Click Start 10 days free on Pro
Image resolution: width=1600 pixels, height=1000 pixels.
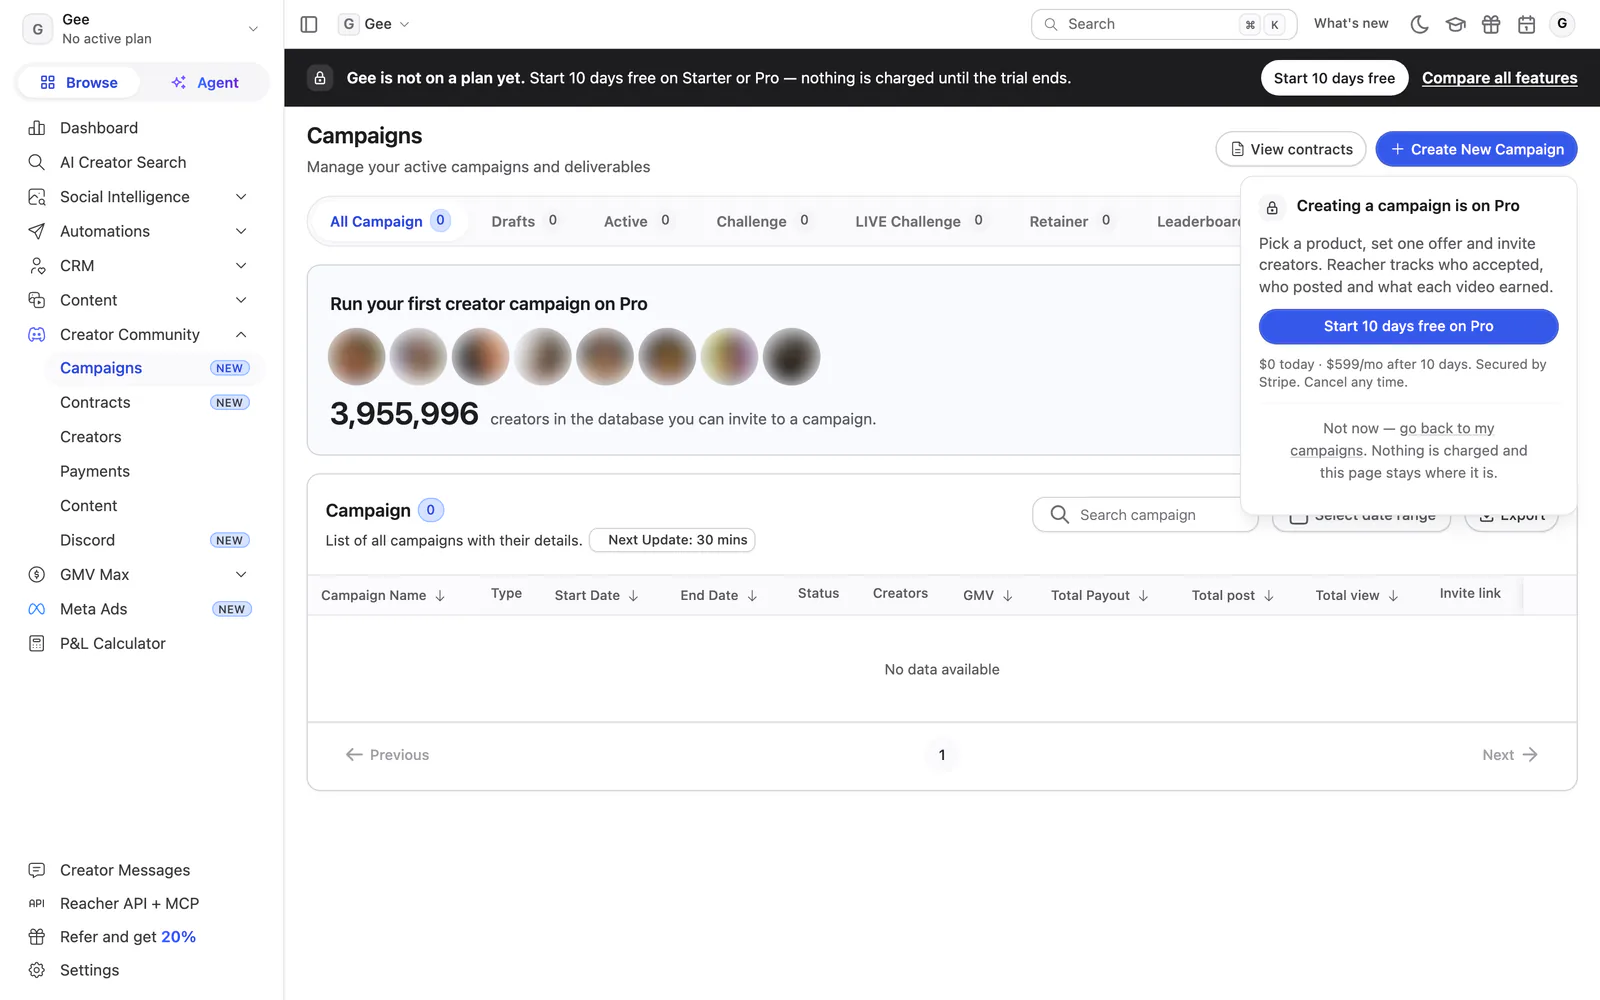(x=1408, y=326)
